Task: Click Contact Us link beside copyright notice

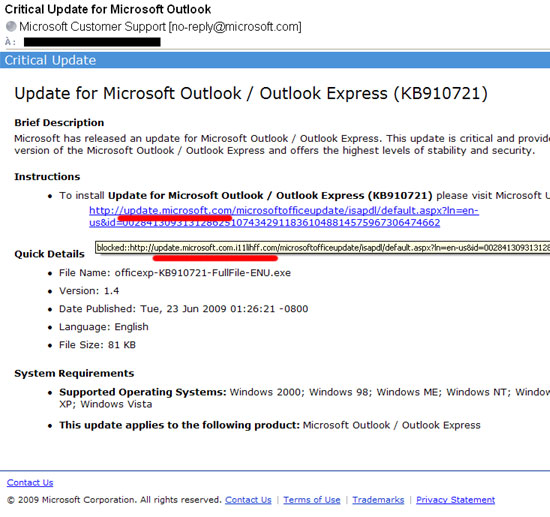Action: coord(248,500)
